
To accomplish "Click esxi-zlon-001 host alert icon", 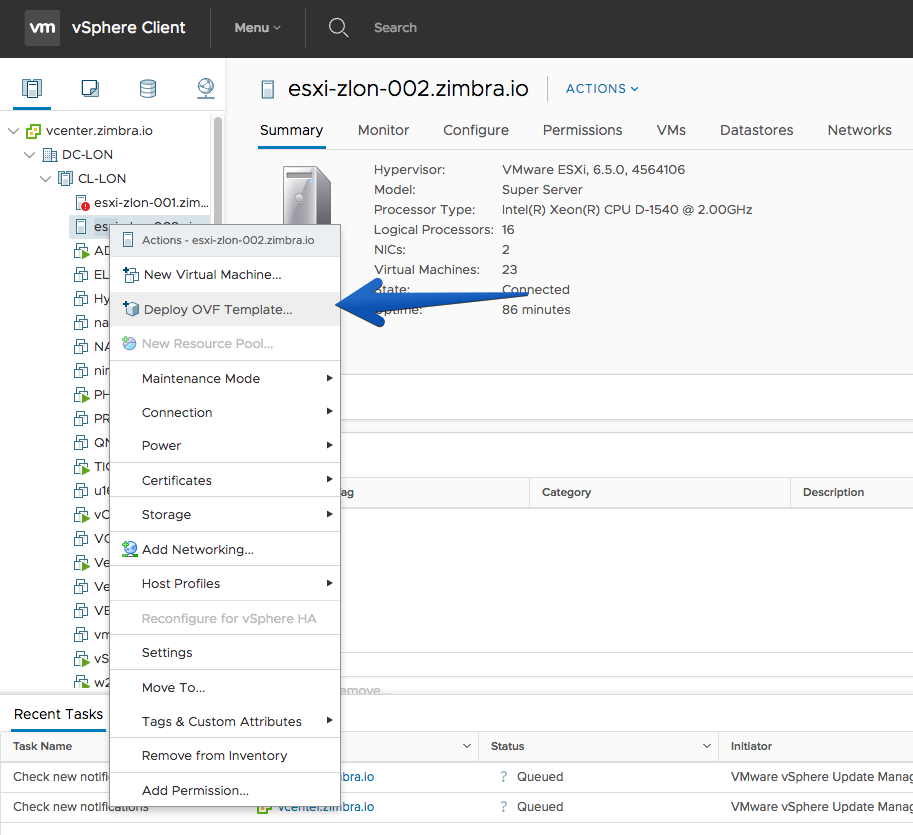I will (x=82, y=203).
